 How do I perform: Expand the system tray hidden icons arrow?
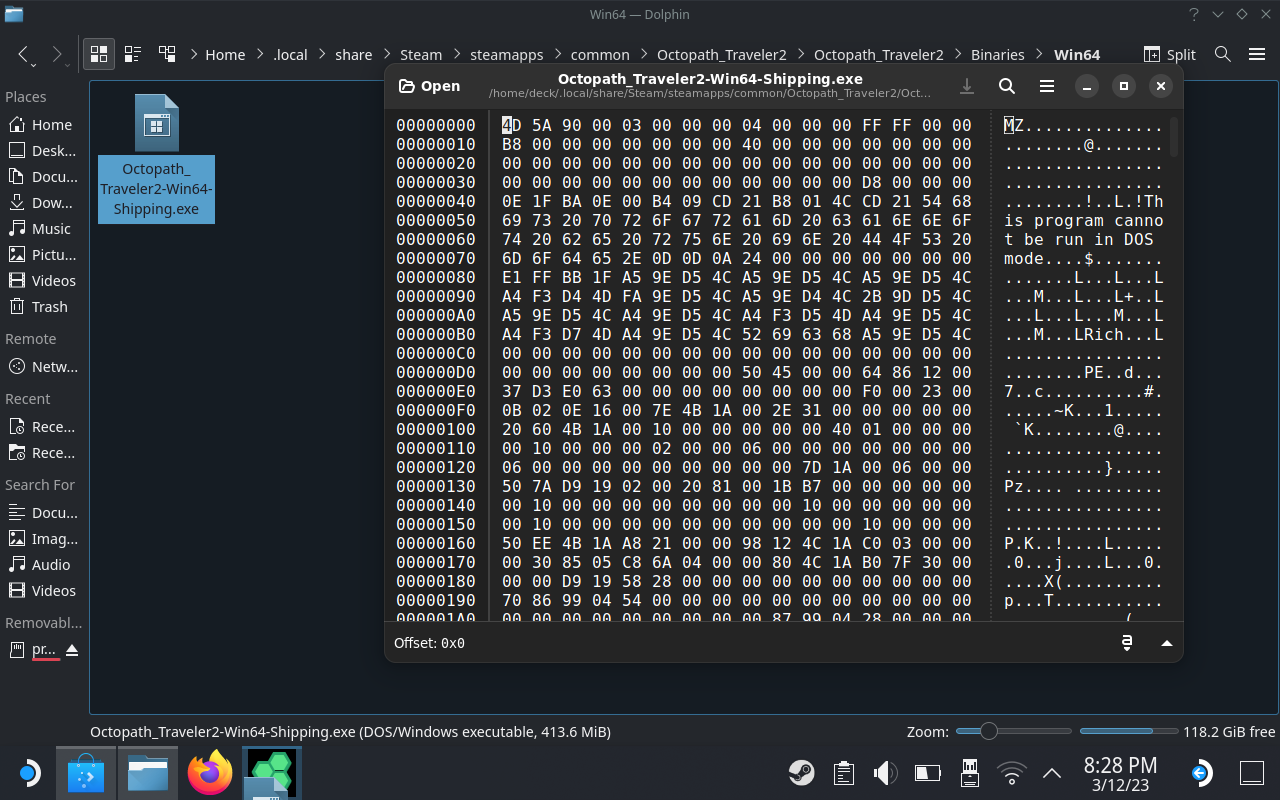coord(1052,773)
